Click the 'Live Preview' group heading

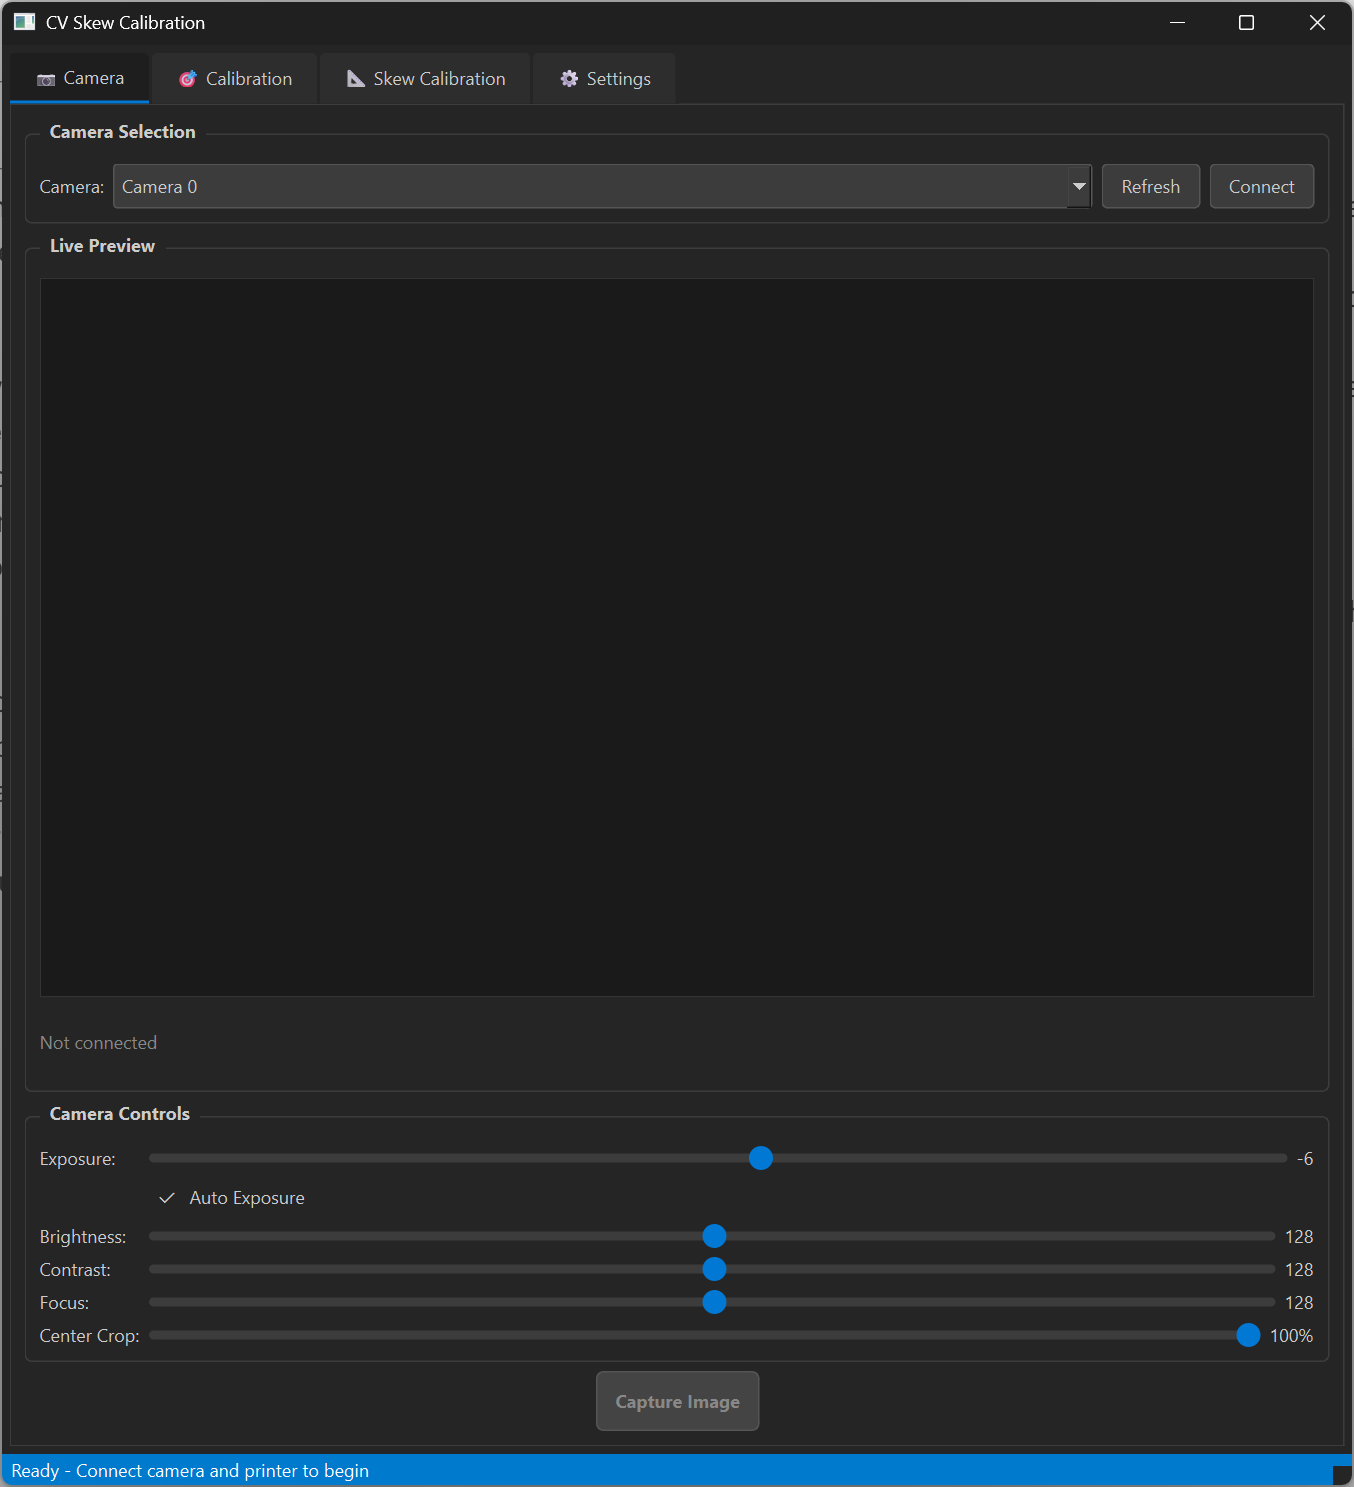102,246
